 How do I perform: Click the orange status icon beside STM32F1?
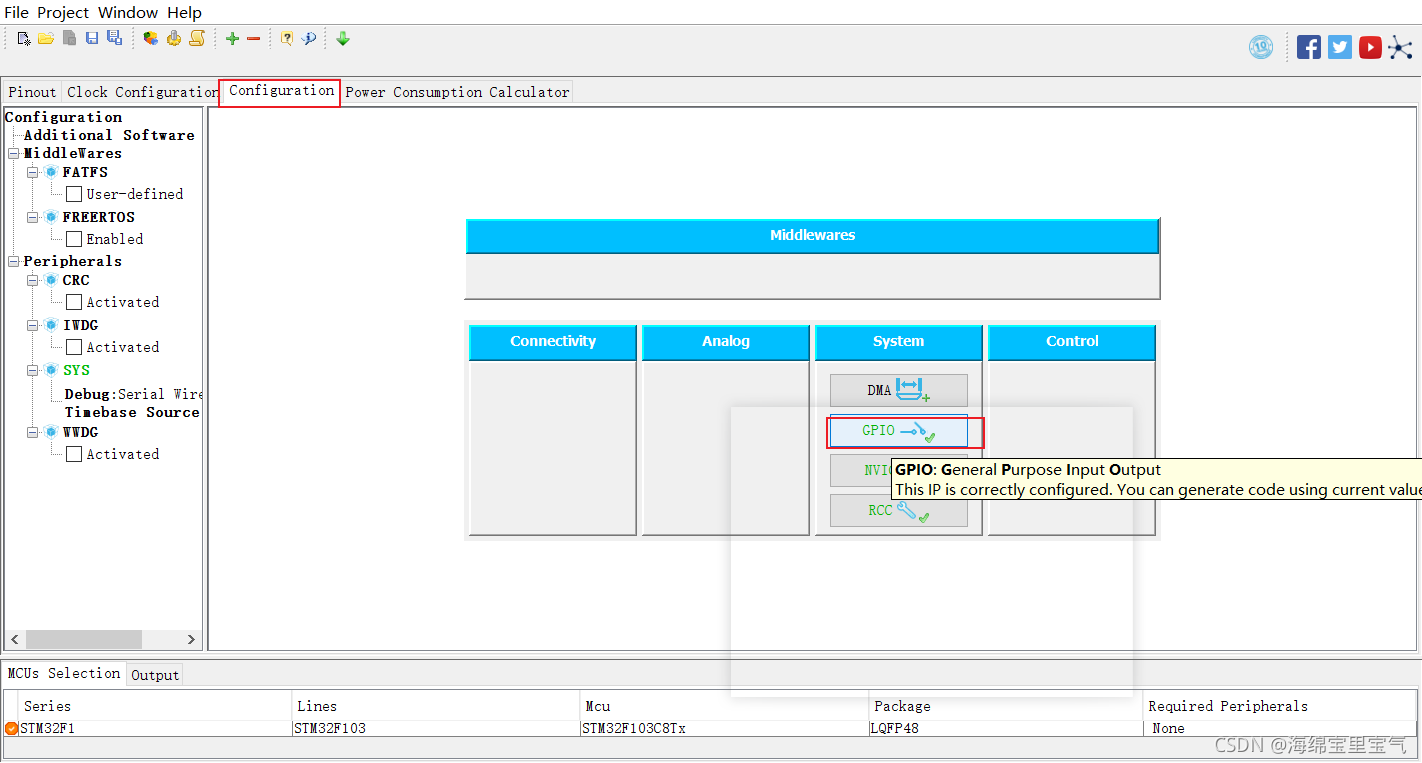click(x=11, y=728)
